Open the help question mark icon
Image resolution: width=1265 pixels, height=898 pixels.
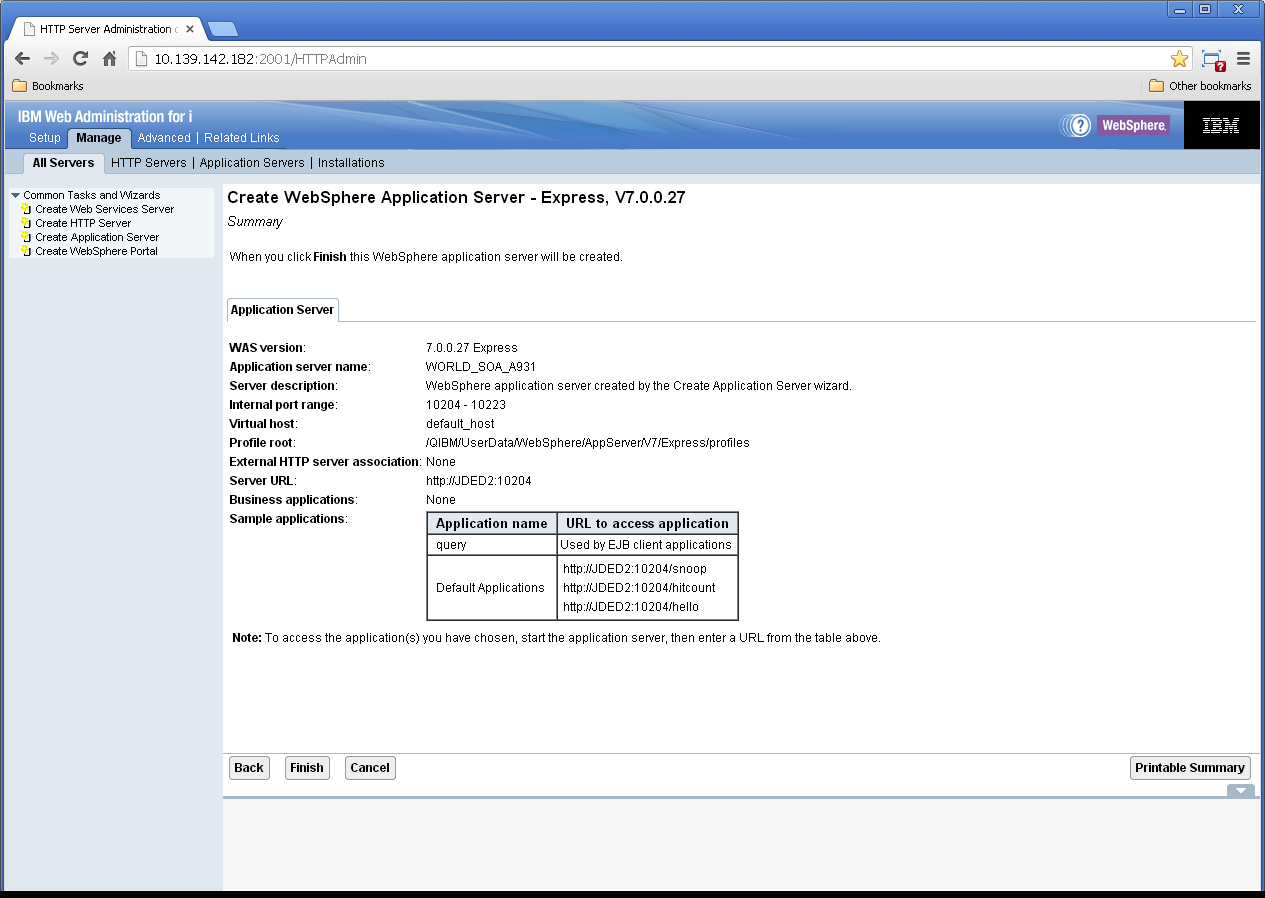[1079, 125]
